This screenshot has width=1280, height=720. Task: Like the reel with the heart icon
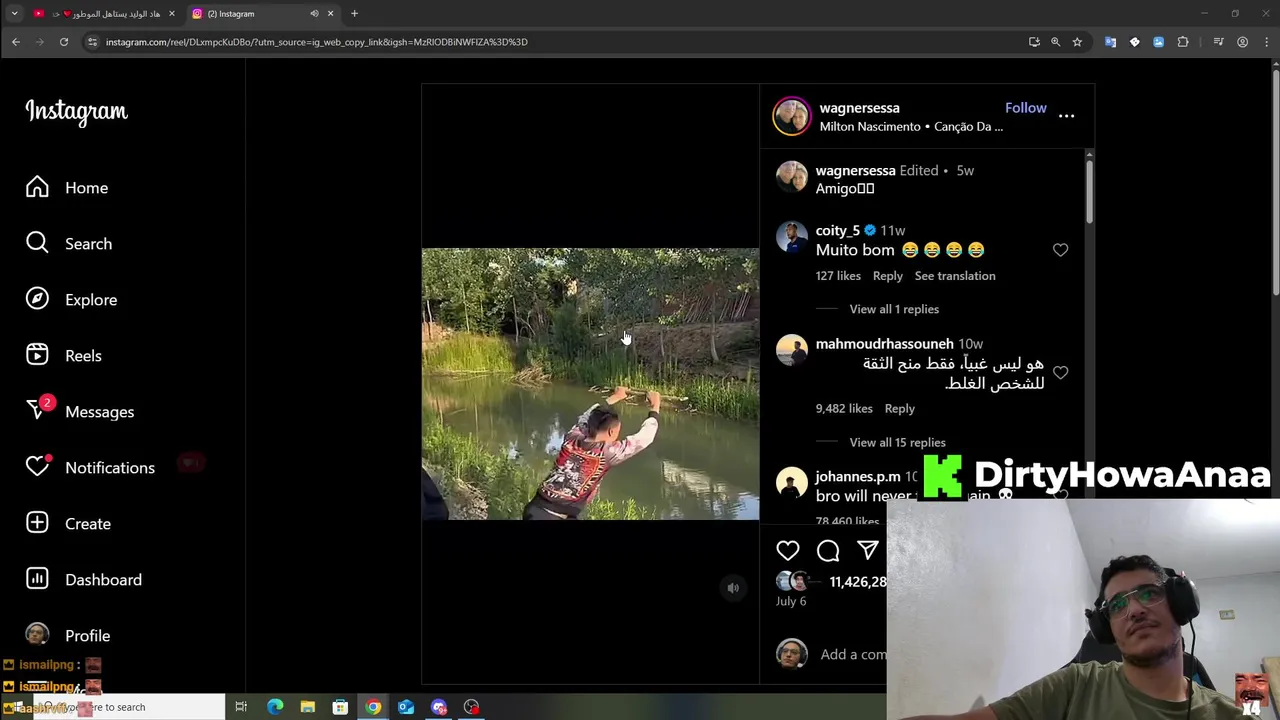pos(788,550)
